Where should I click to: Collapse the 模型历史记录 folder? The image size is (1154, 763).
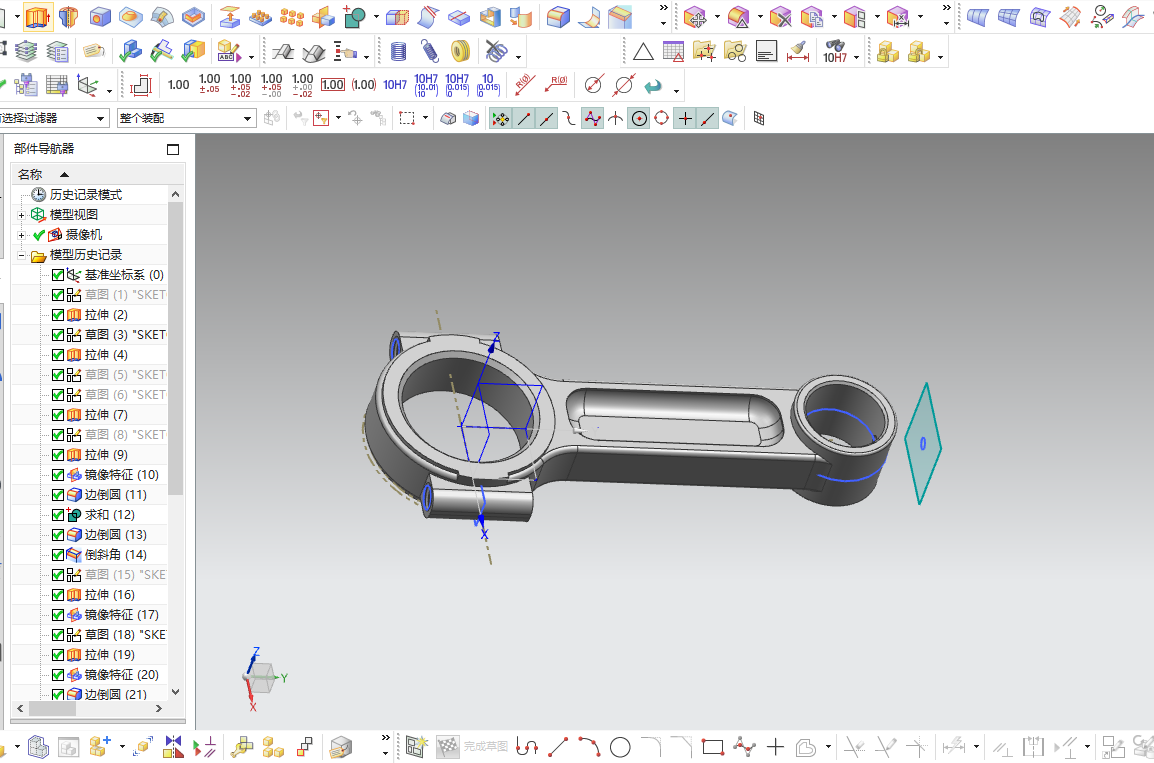[x=21, y=255]
